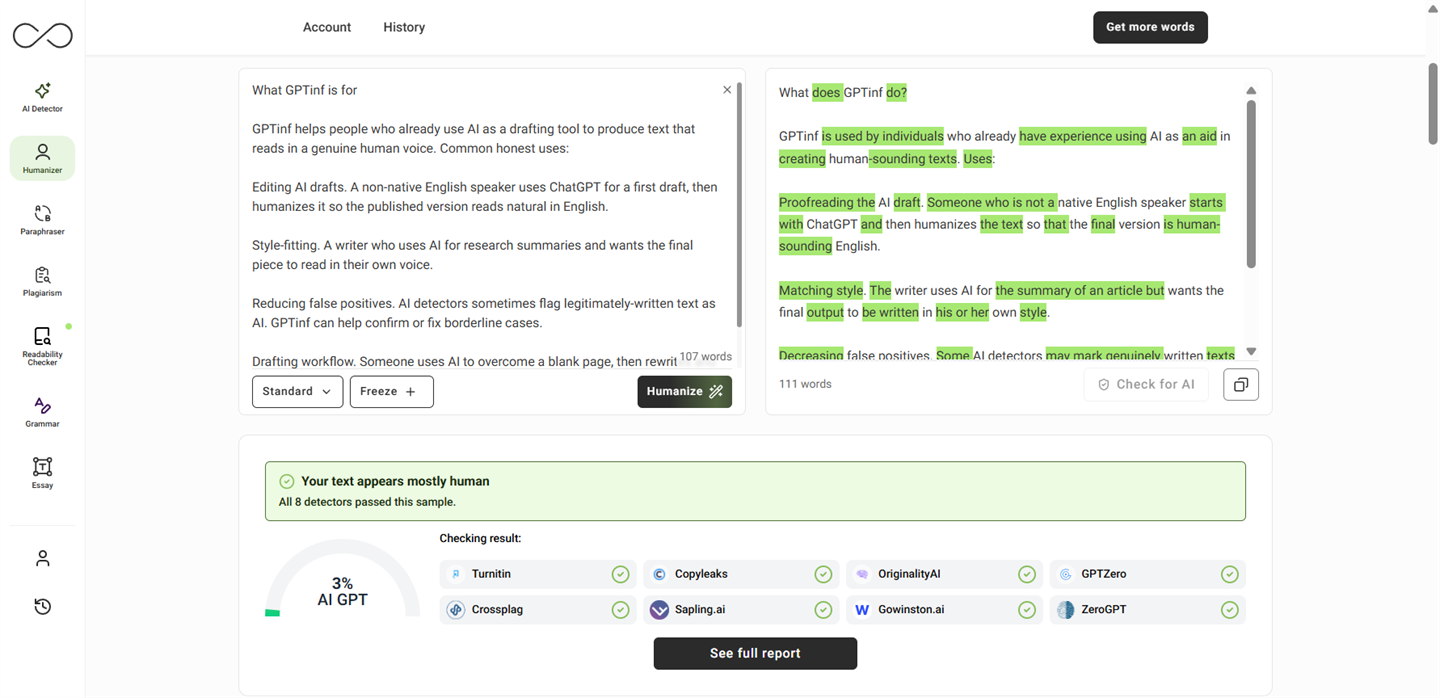Click the Crossplag logo icon

[x=456, y=609]
